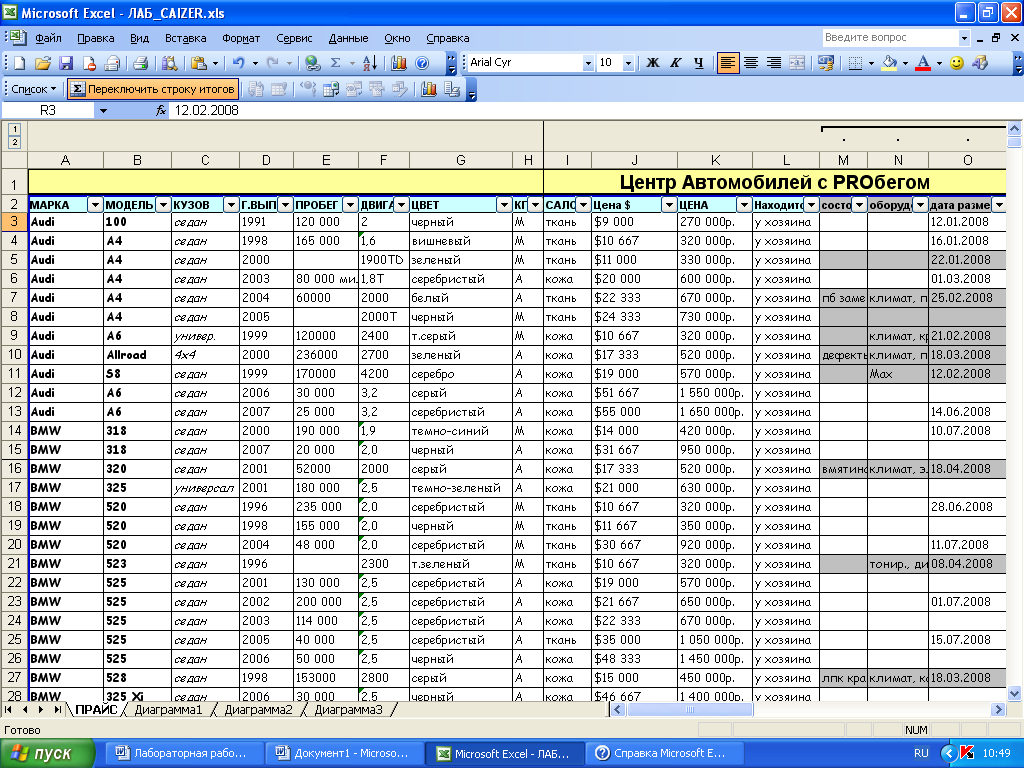Click the Send to mail recipient icon

pos(112,63)
